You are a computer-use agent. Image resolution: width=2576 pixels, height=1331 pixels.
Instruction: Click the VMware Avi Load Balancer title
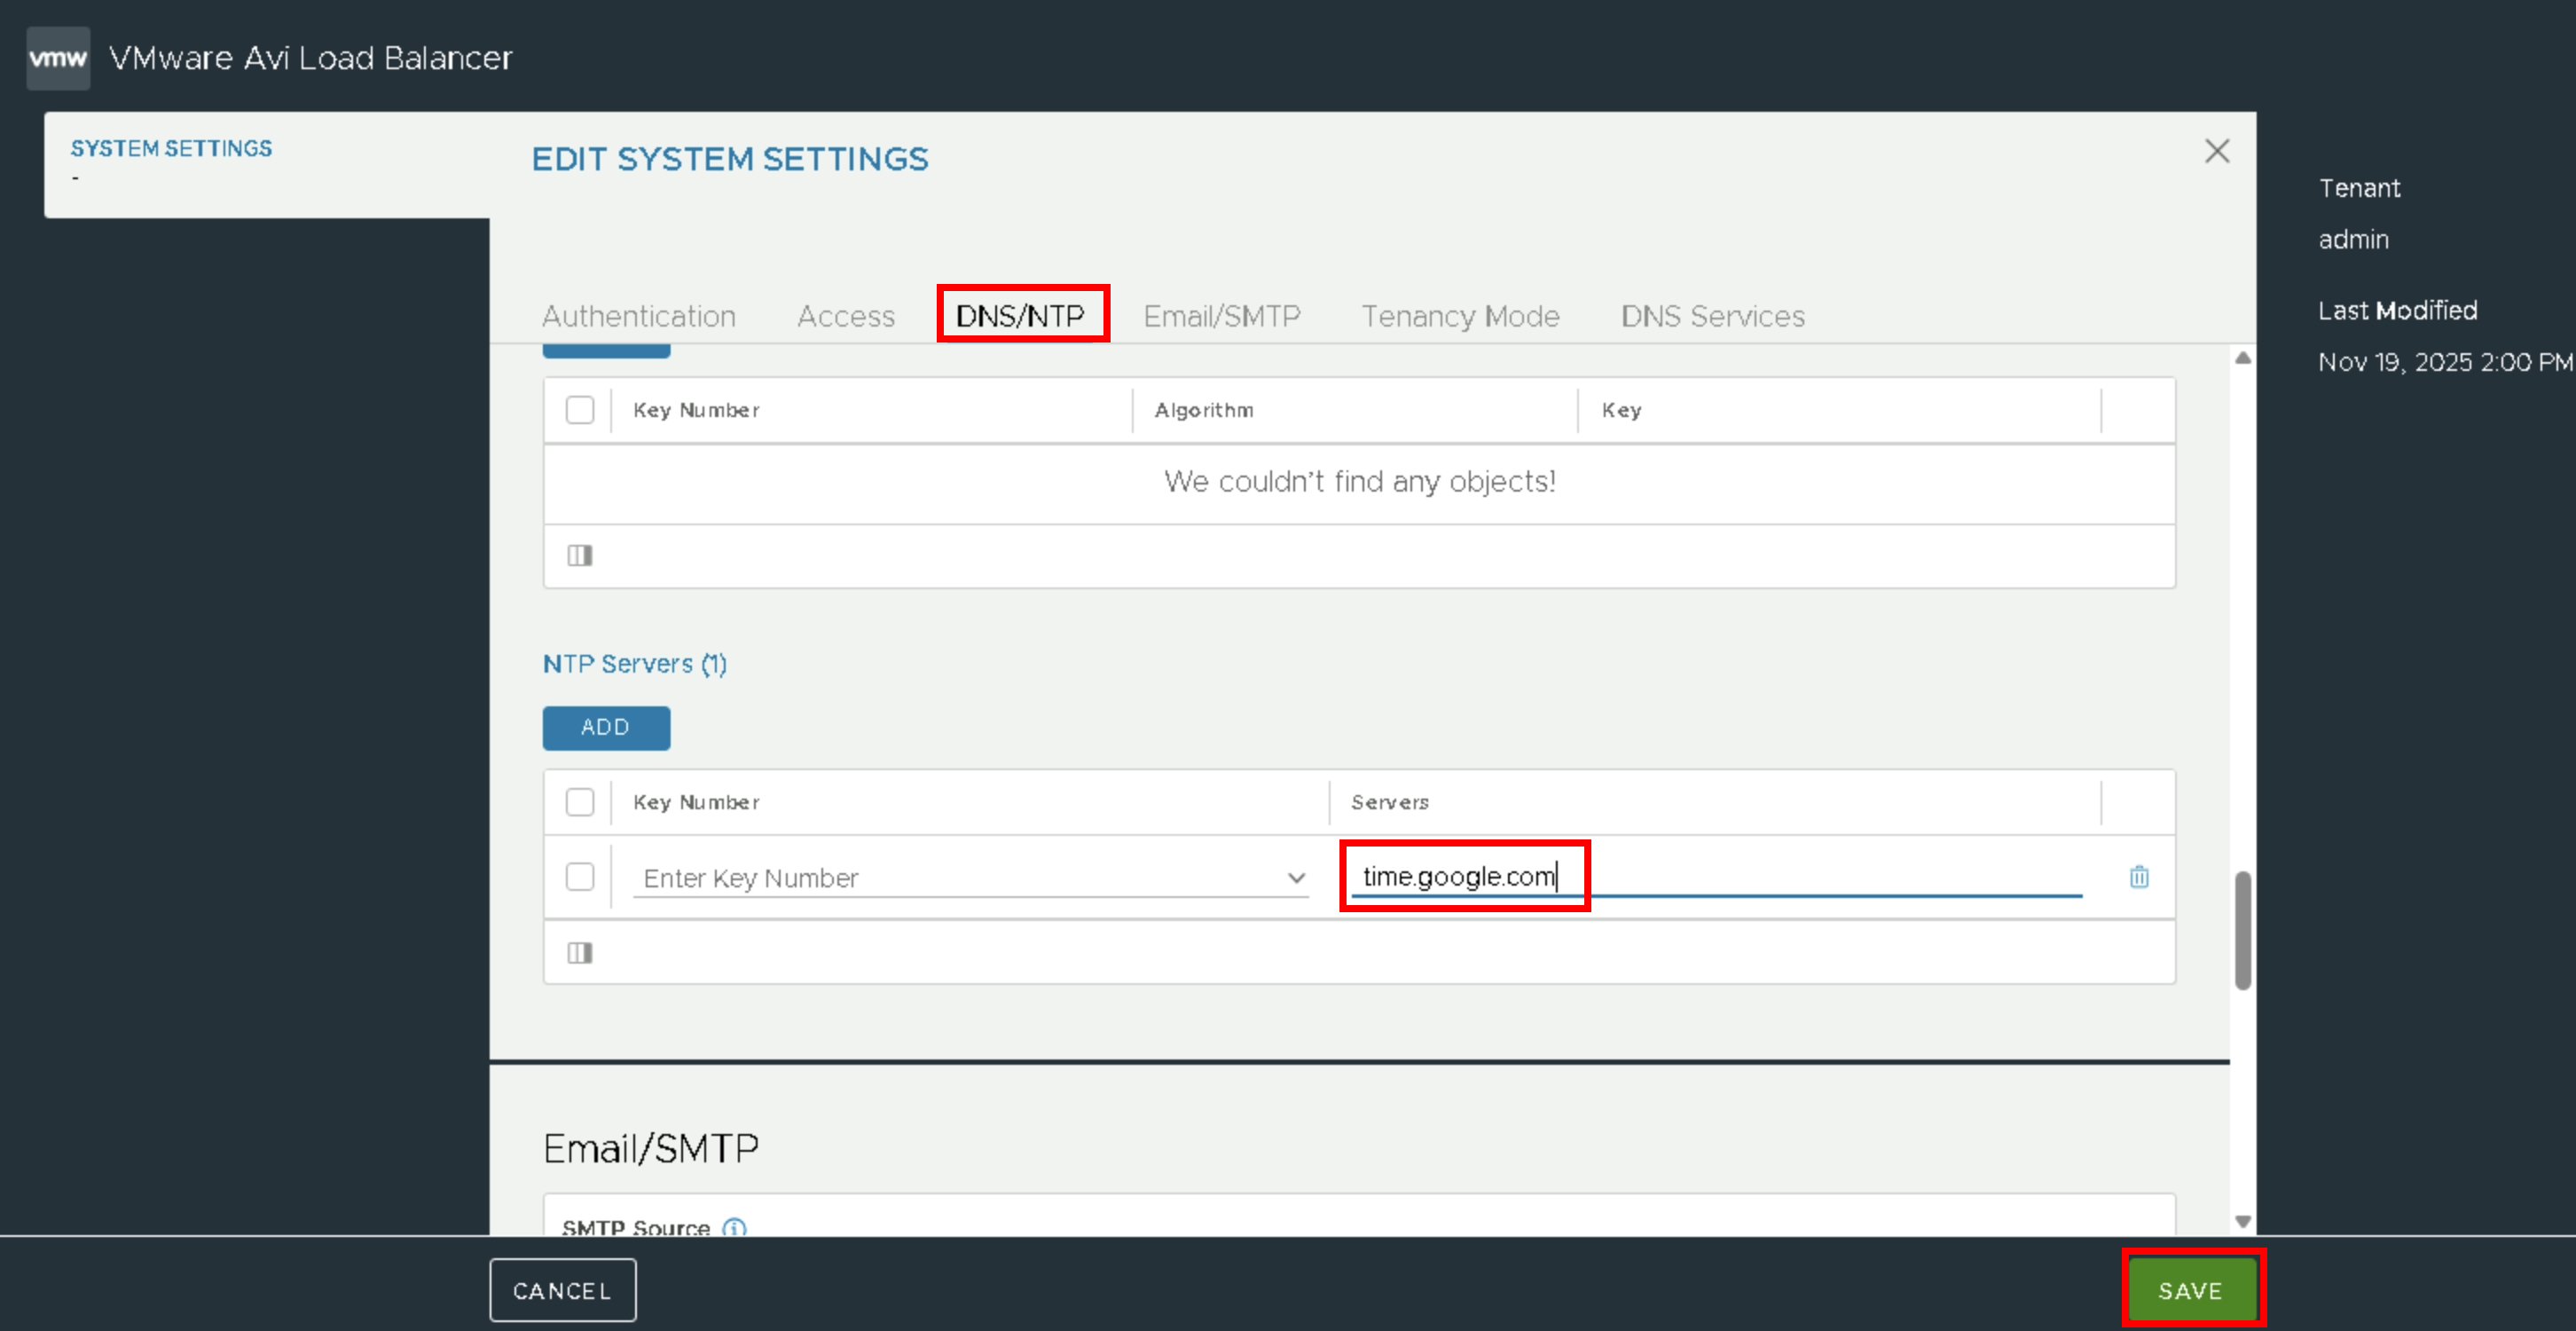point(310,58)
